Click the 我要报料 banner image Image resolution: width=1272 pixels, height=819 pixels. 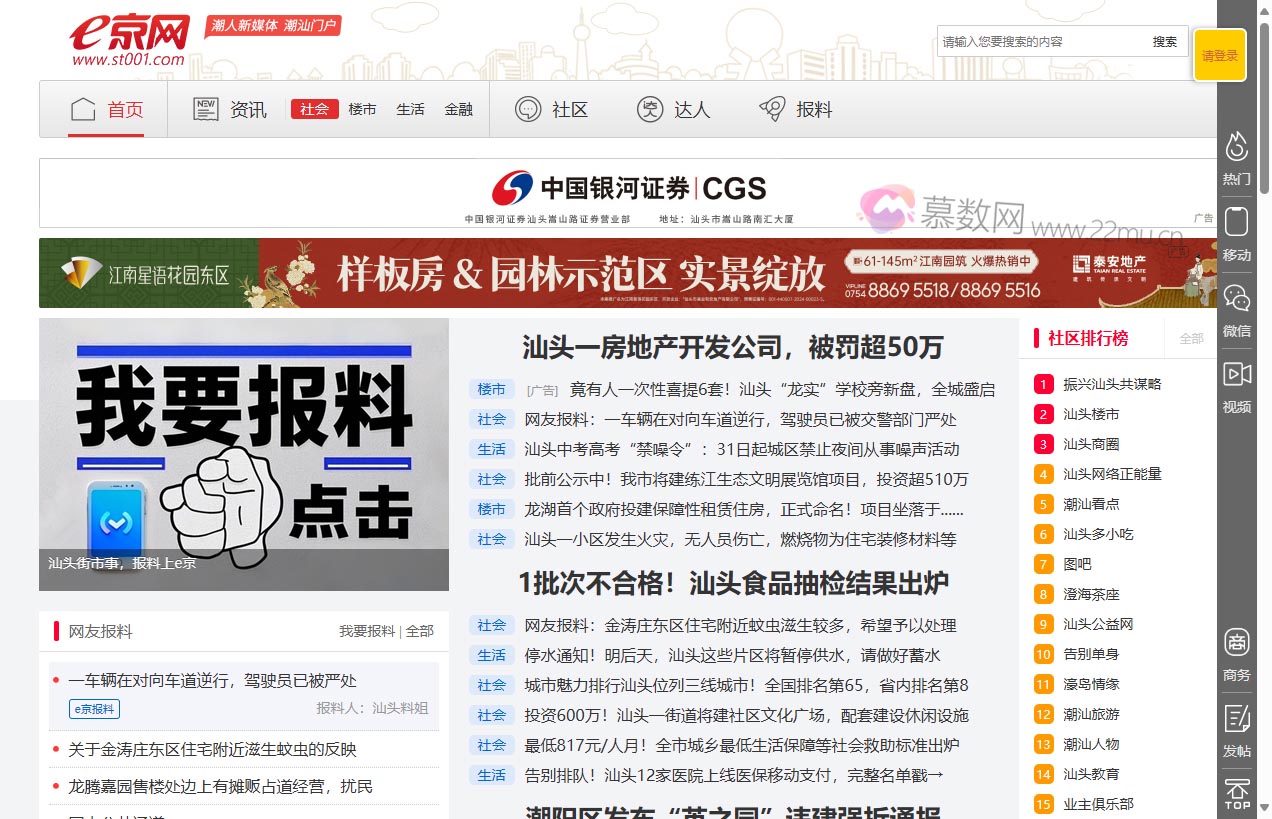(x=243, y=452)
